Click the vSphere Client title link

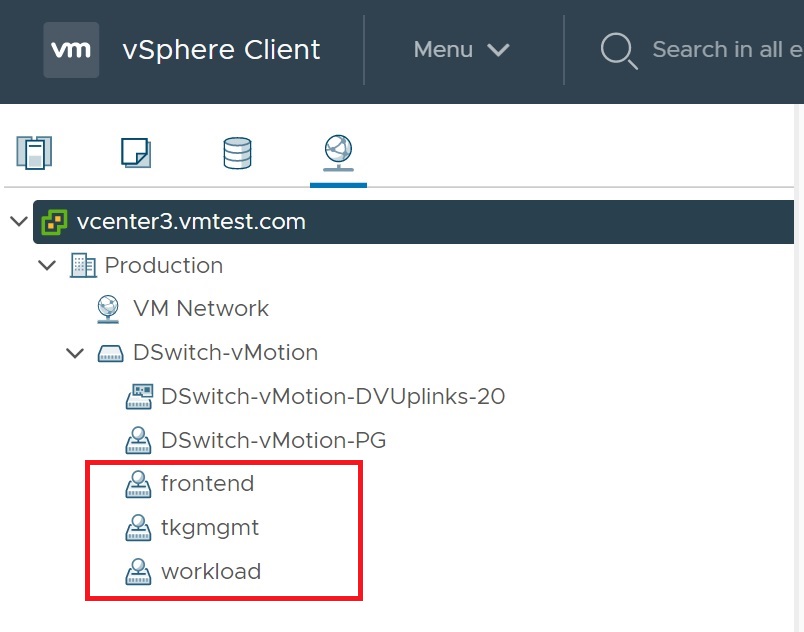221,50
